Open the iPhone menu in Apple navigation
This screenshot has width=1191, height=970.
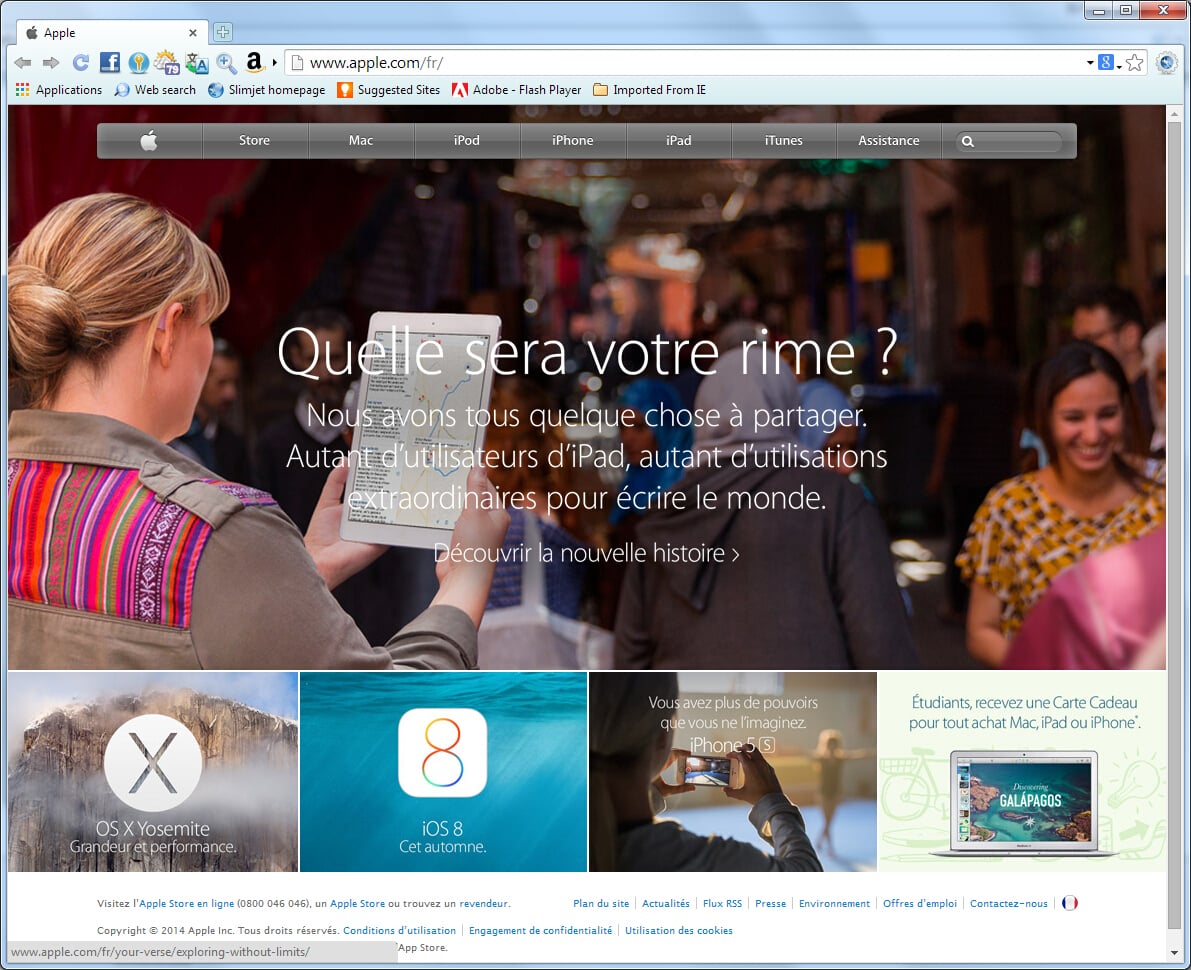point(573,141)
